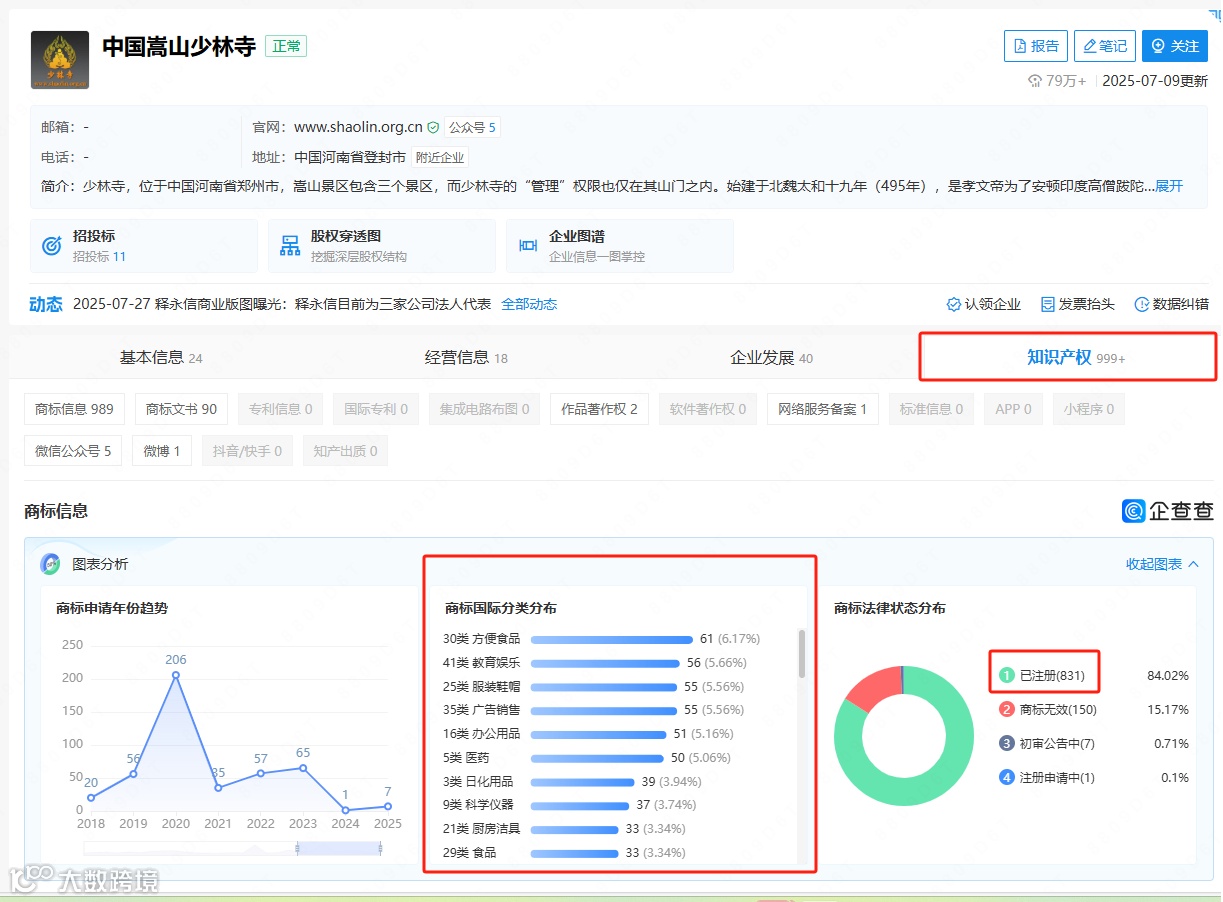Switch to the 基本信息 tab

161,358
